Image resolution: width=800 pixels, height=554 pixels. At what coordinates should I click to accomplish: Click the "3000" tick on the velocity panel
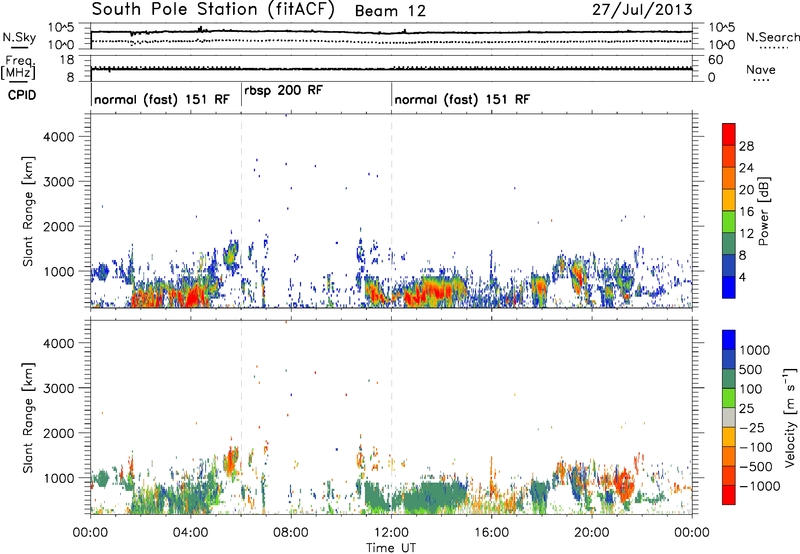pos(59,388)
